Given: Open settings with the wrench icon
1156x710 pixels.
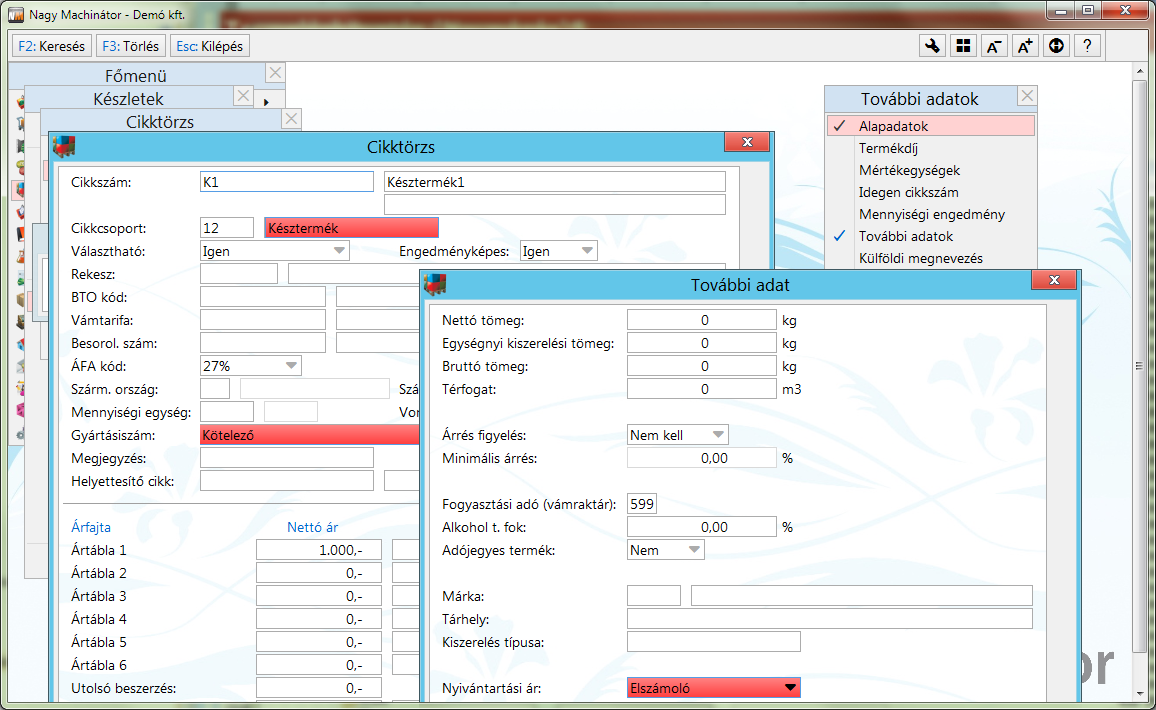Looking at the screenshot, I should tap(932, 46).
